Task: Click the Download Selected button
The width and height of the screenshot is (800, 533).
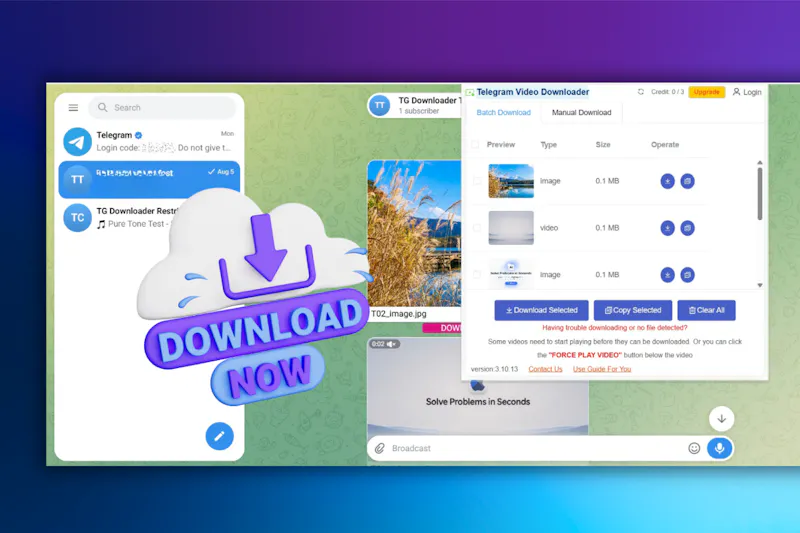Action: point(541,310)
